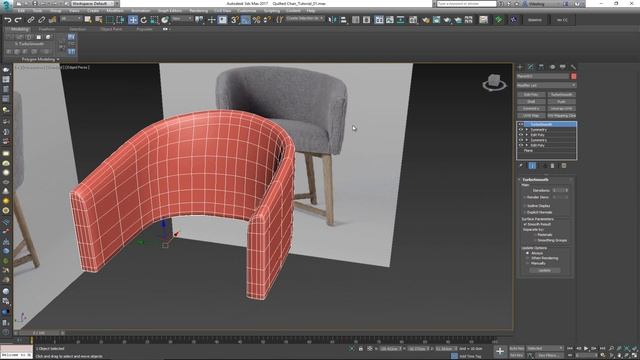Click the object color swatch beside name
The image size is (640, 360).
click(573, 76)
